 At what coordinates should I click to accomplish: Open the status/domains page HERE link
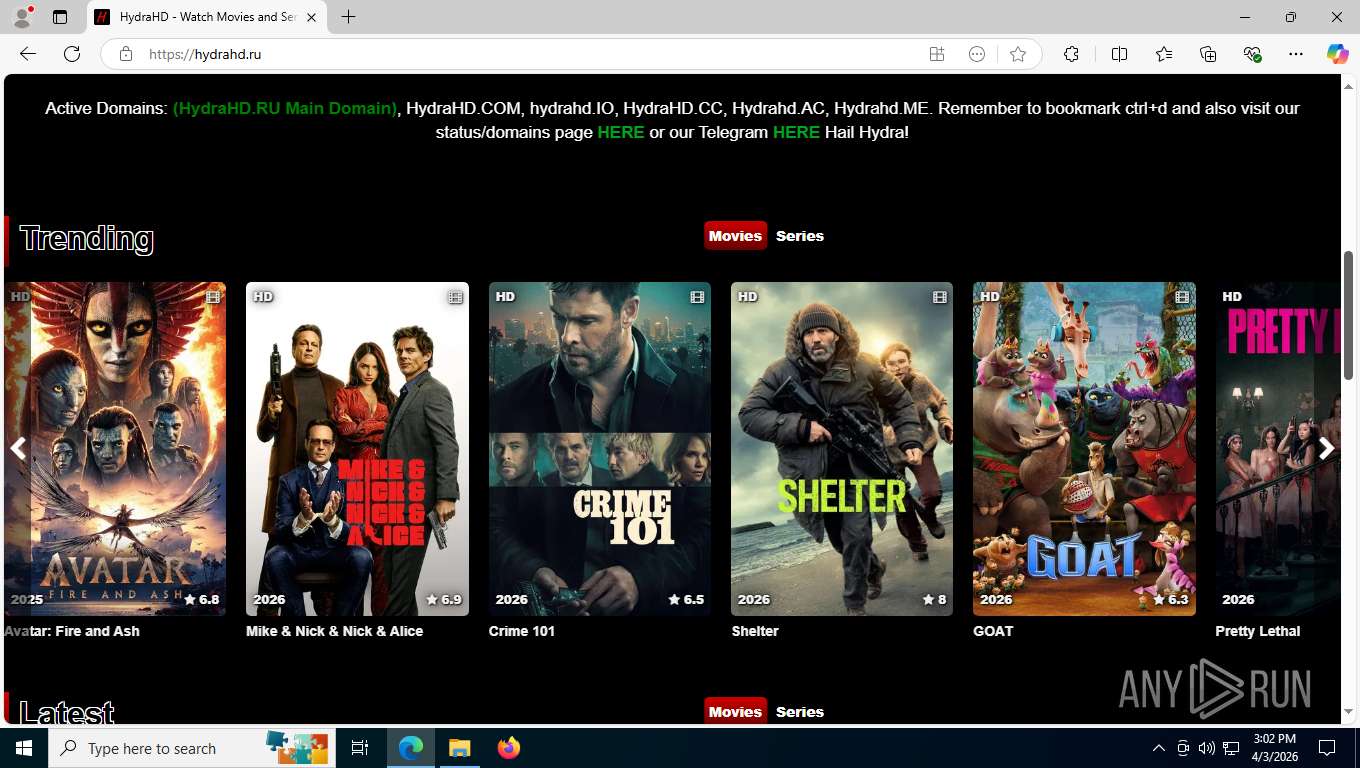[621, 132]
